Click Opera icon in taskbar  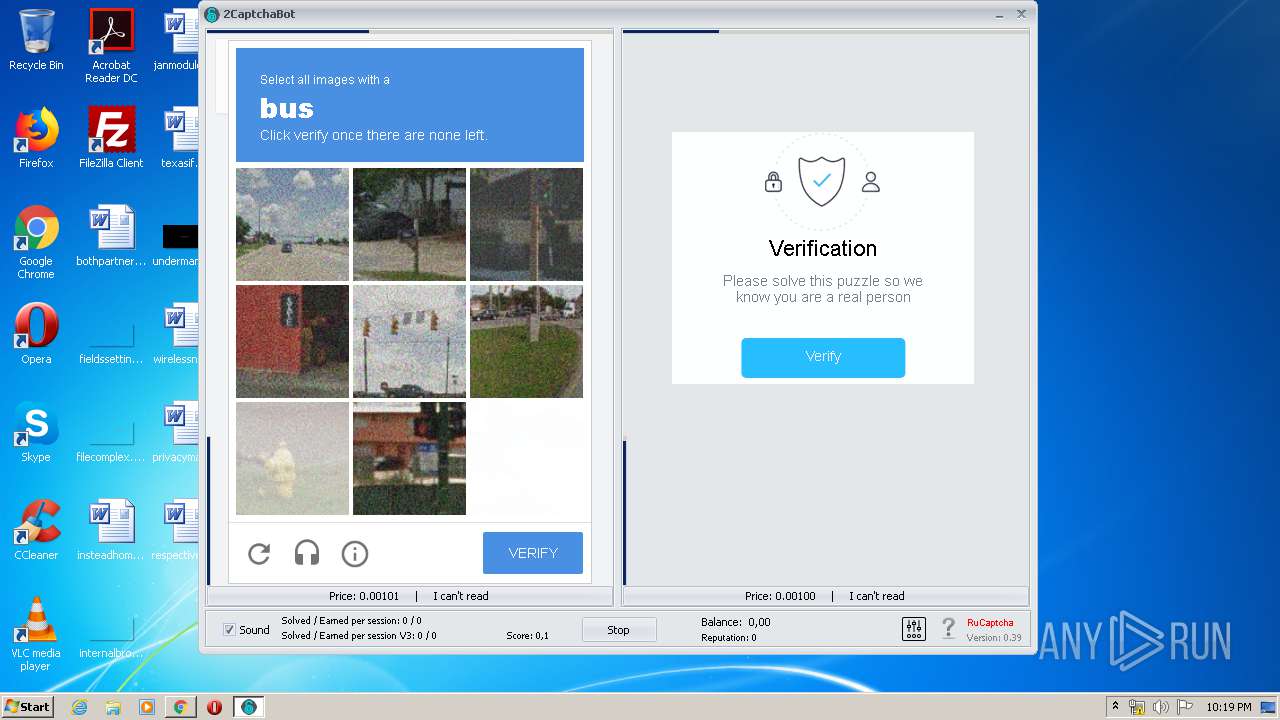click(214, 707)
